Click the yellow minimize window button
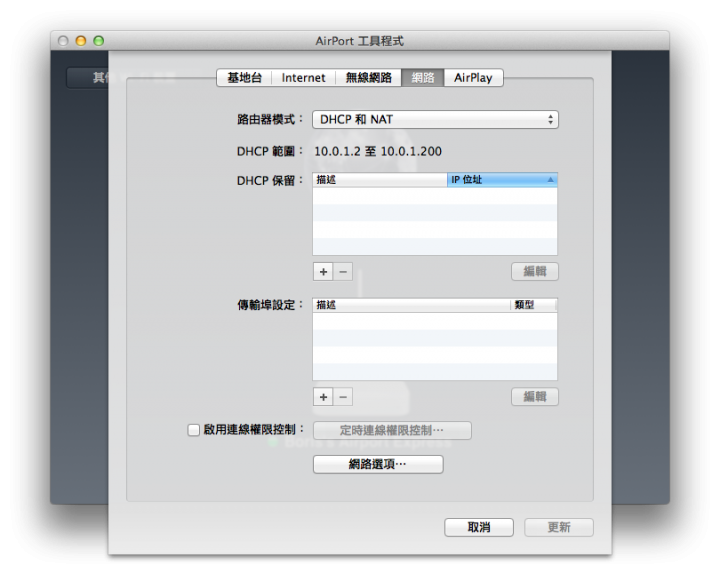 [81, 41]
